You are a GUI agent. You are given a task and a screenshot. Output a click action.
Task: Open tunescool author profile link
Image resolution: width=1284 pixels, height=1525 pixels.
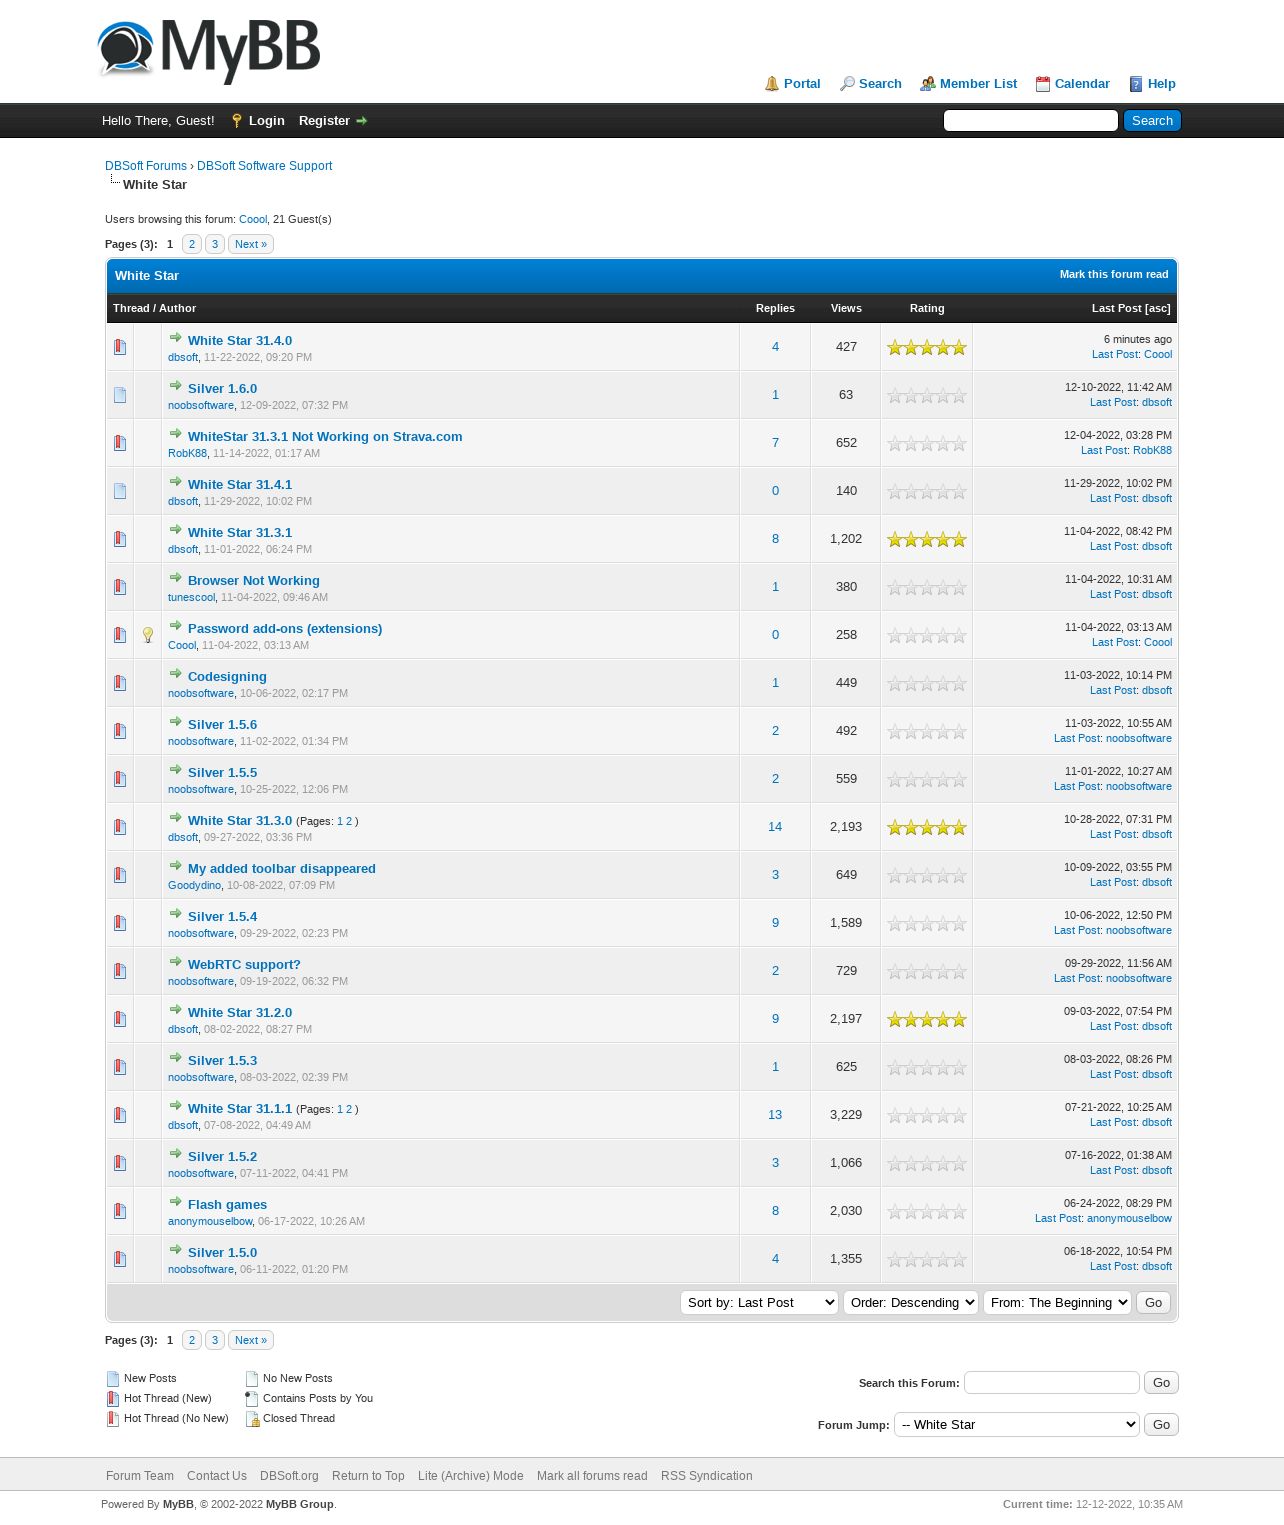coord(191,597)
